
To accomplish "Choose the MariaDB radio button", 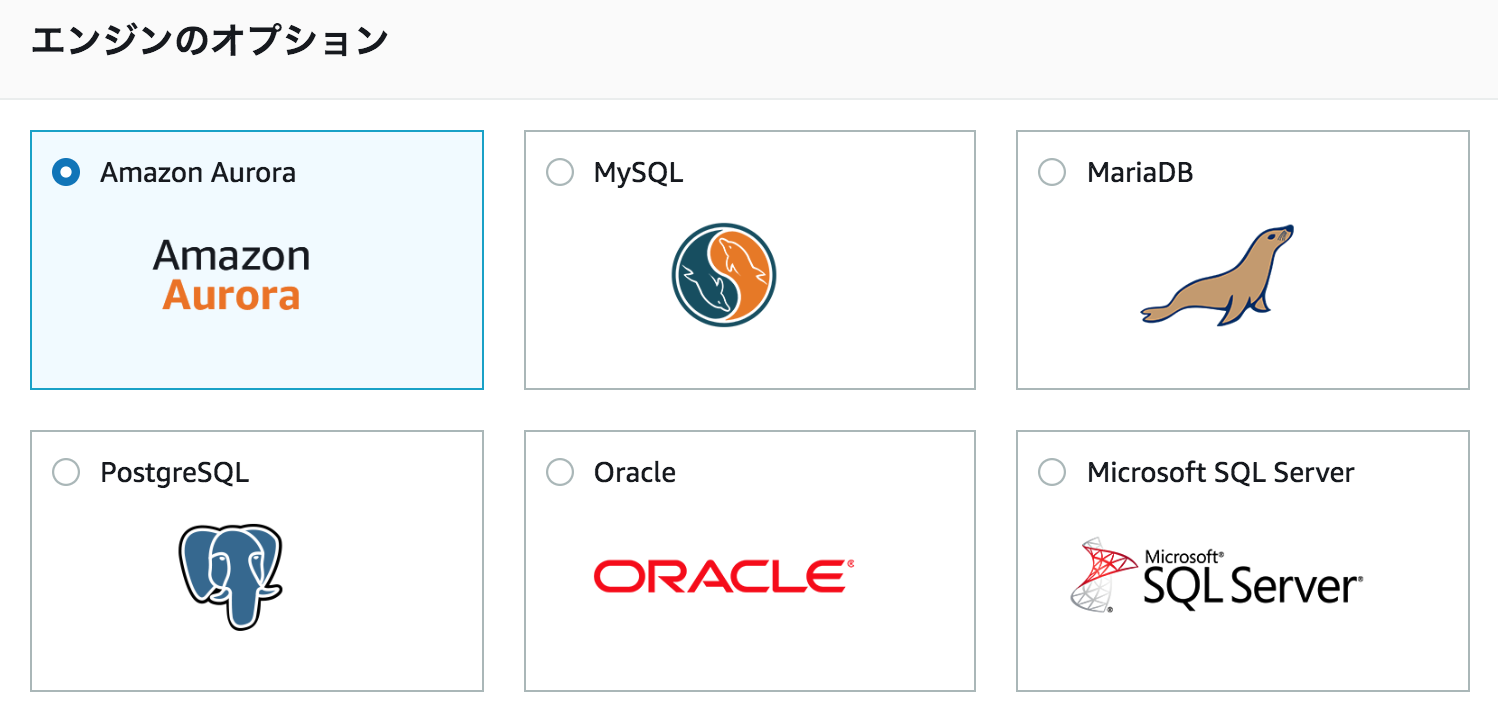I will 1052,172.
